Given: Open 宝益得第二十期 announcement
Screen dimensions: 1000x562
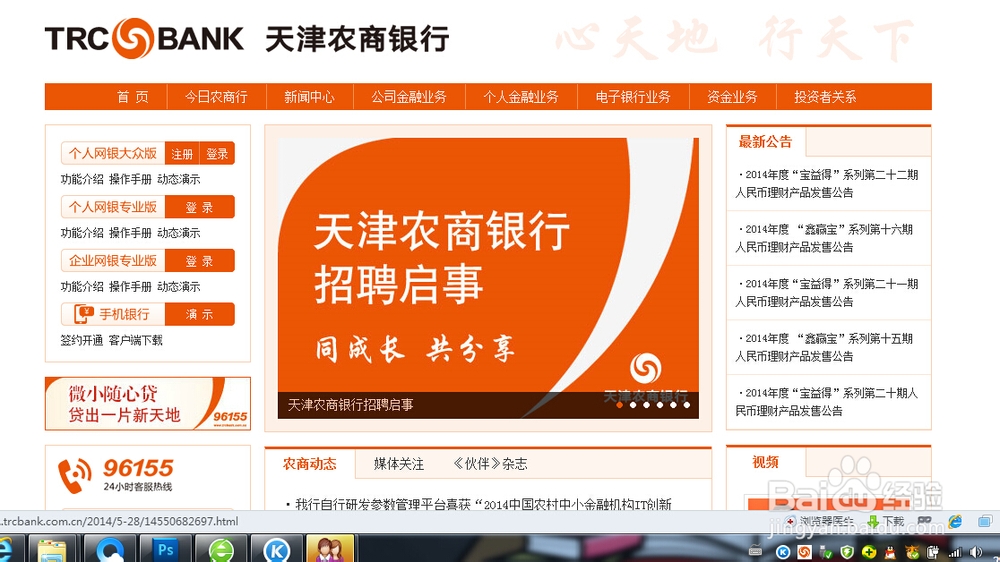Looking at the screenshot, I should click(827, 402).
